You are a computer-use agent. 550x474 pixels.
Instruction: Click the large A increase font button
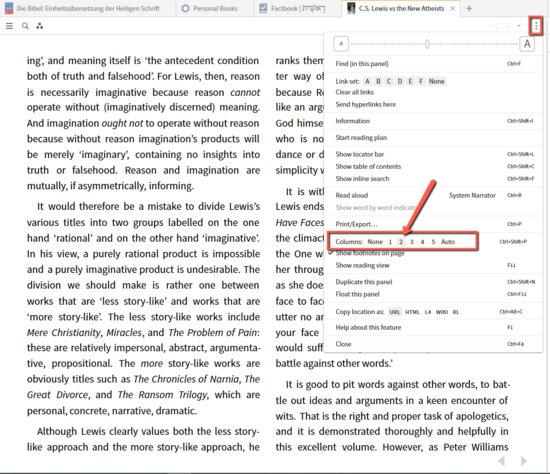tap(527, 44)
